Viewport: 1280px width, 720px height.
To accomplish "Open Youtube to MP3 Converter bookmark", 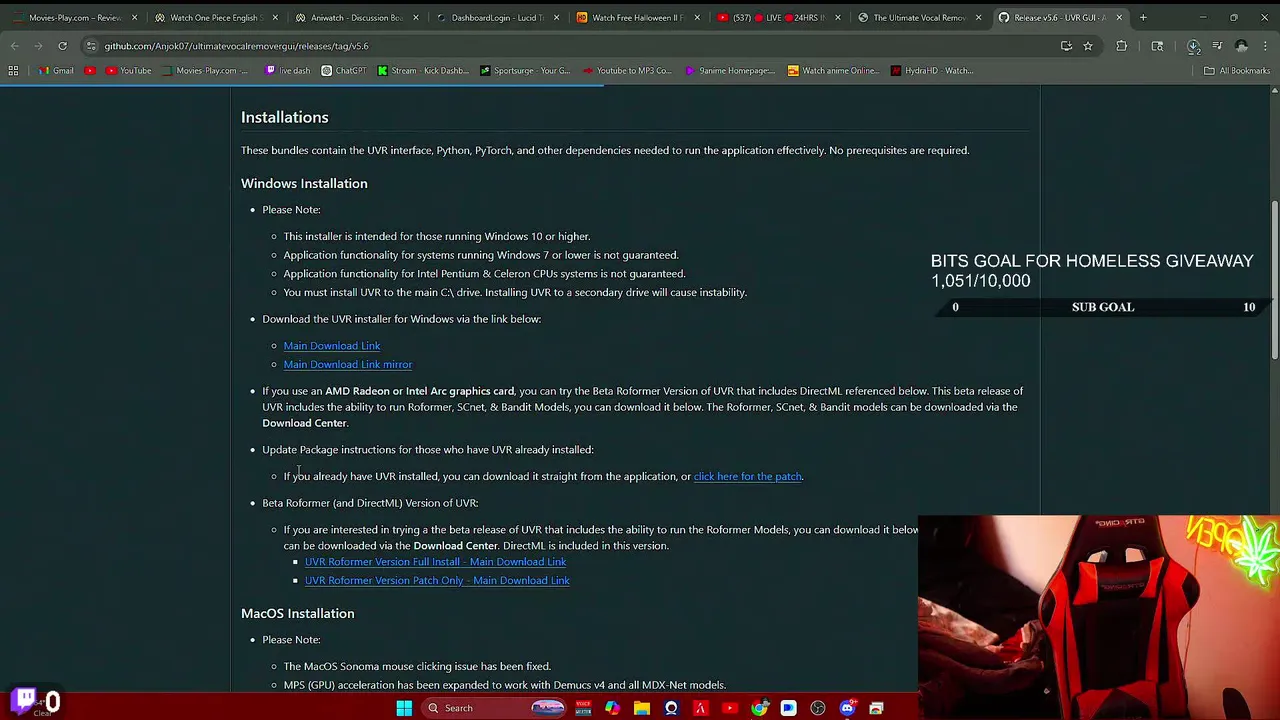I will point(627,71).
